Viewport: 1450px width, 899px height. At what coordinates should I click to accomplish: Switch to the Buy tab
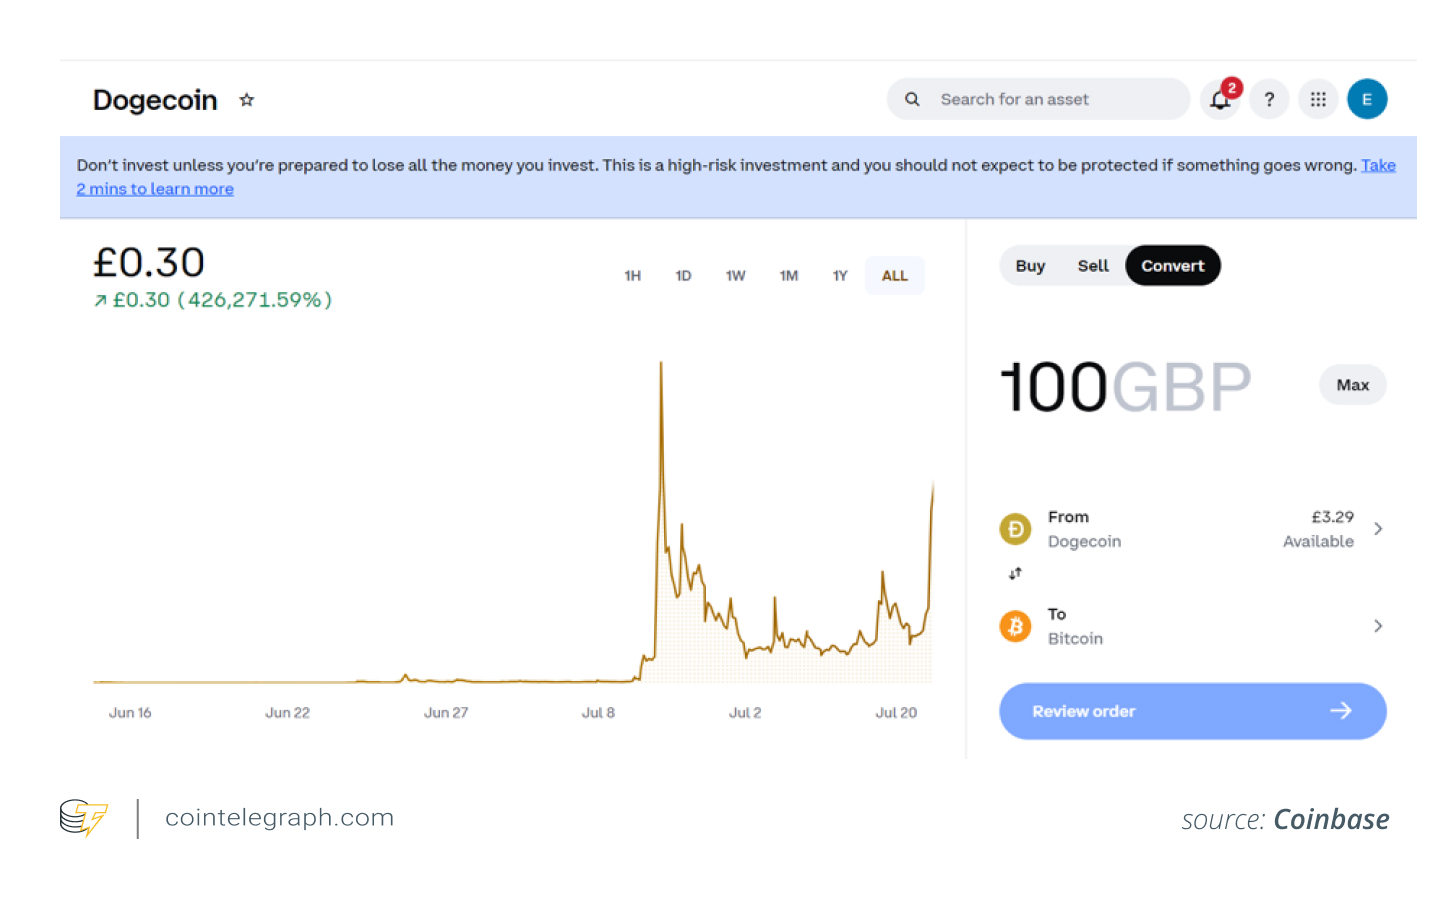pyautogui.click(x=1030, y=266)
